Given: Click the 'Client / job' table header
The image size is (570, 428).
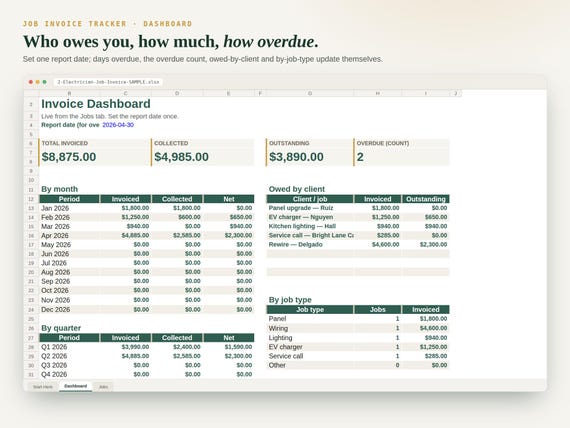Looking at the screenshot, I should click(x=310, y=199).
